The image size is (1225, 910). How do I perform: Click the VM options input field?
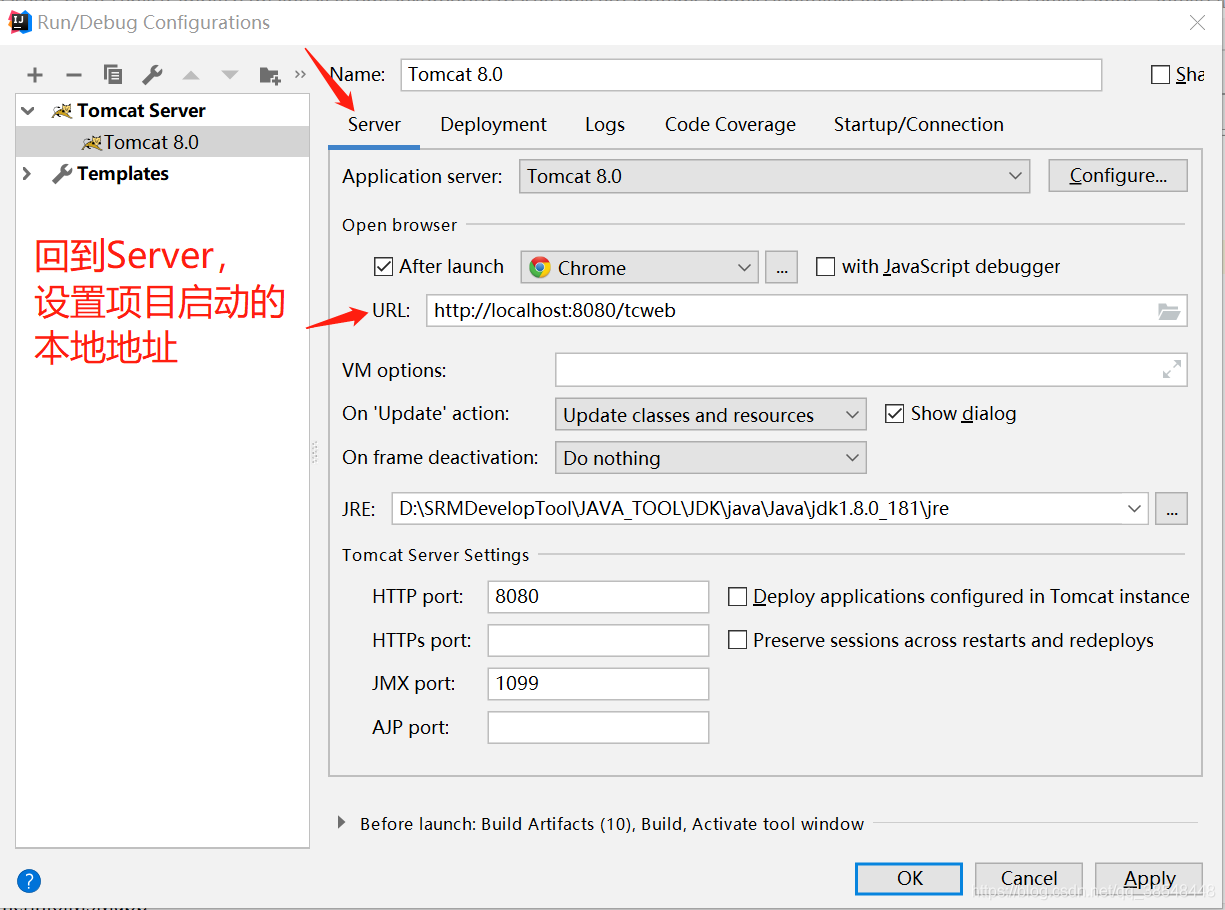[871, 370]
